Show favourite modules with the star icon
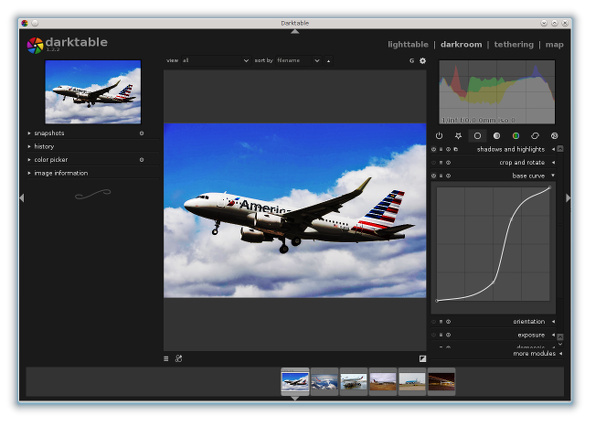The height and width of the screenshot is (421, 590). 458,136
